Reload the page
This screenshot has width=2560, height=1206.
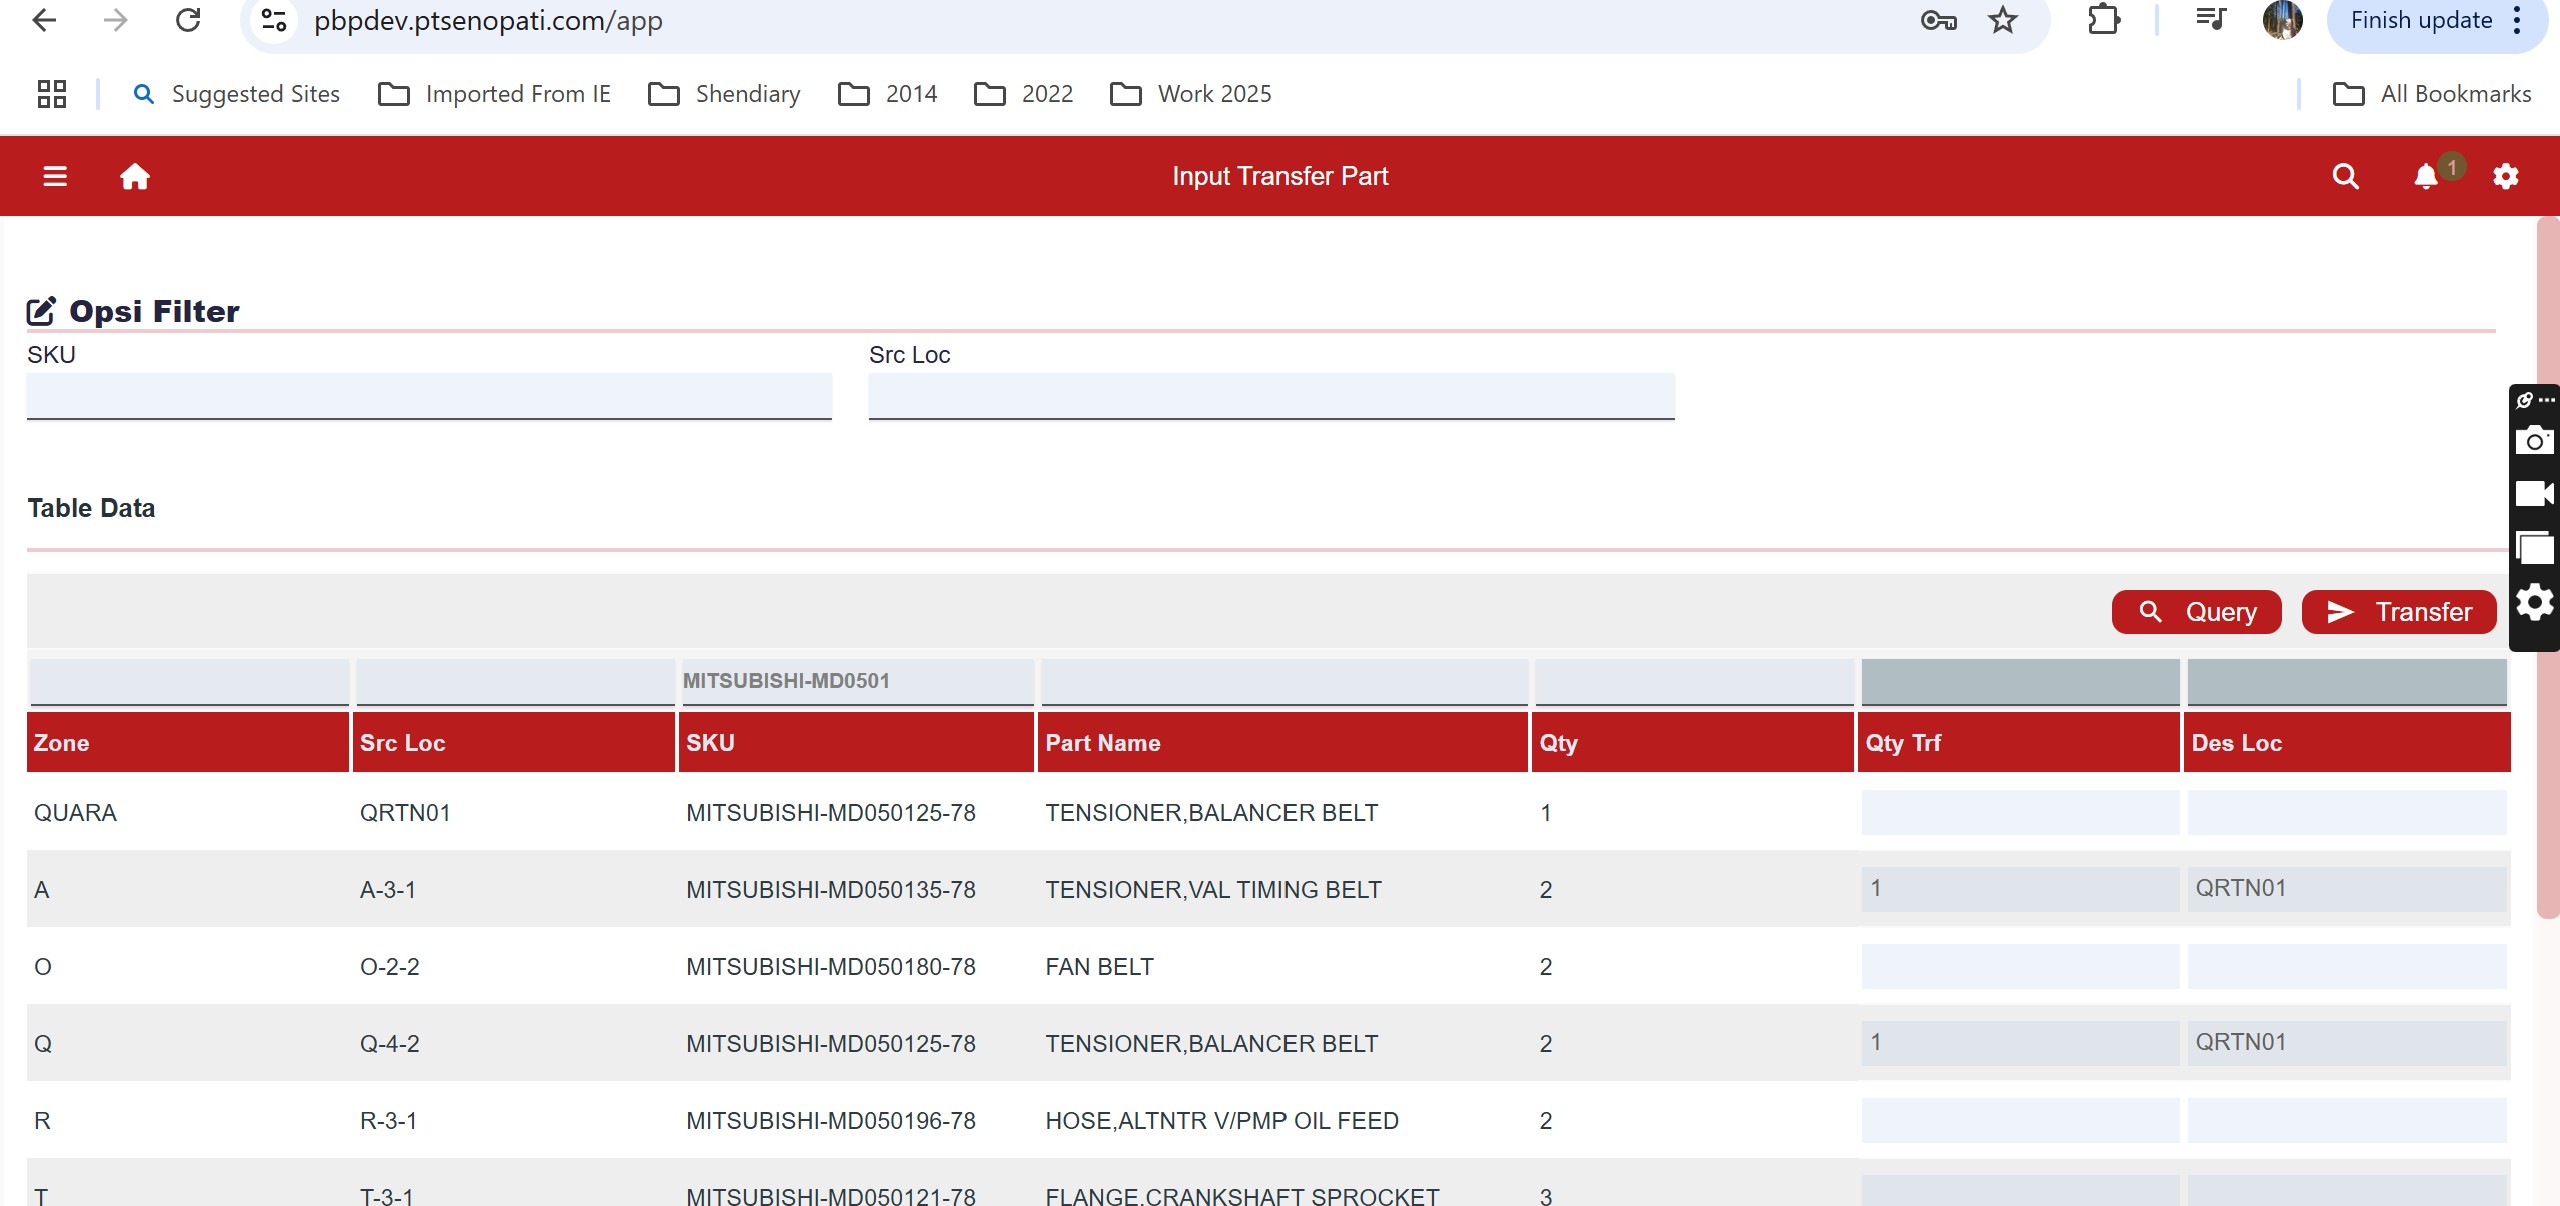[x=188, y=20]
